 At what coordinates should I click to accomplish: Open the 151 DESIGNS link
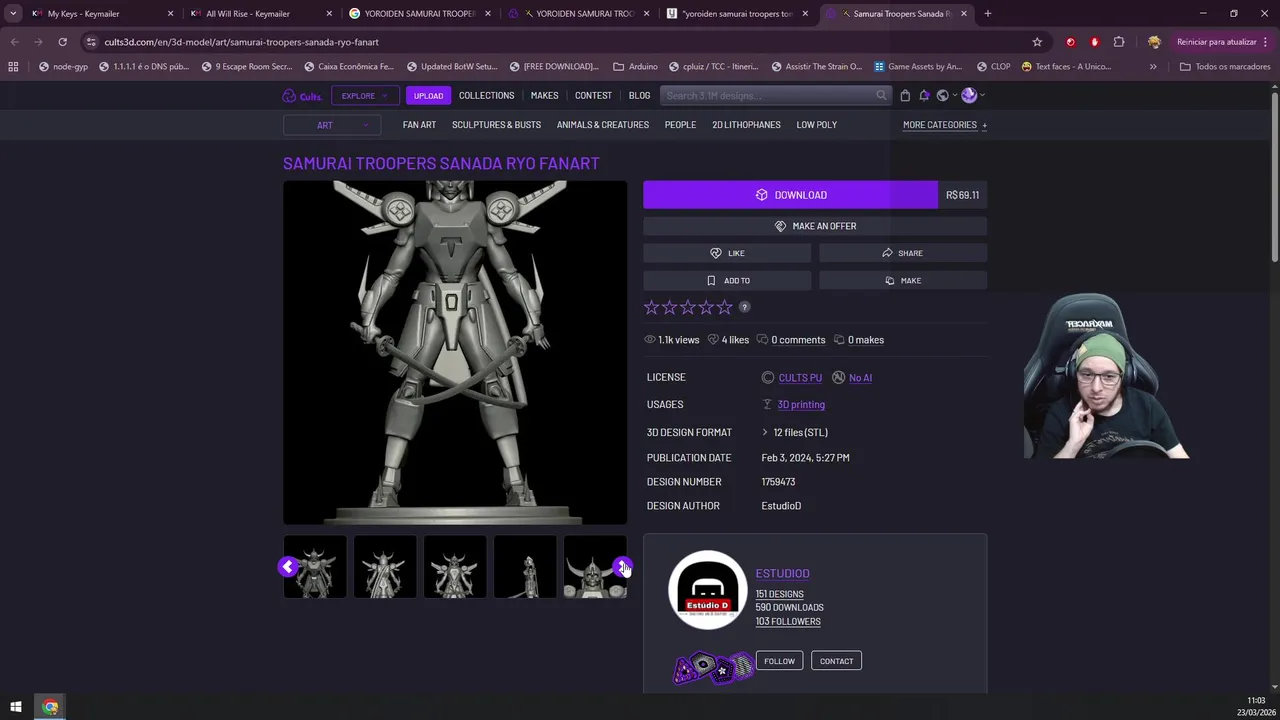pos(779,594)
